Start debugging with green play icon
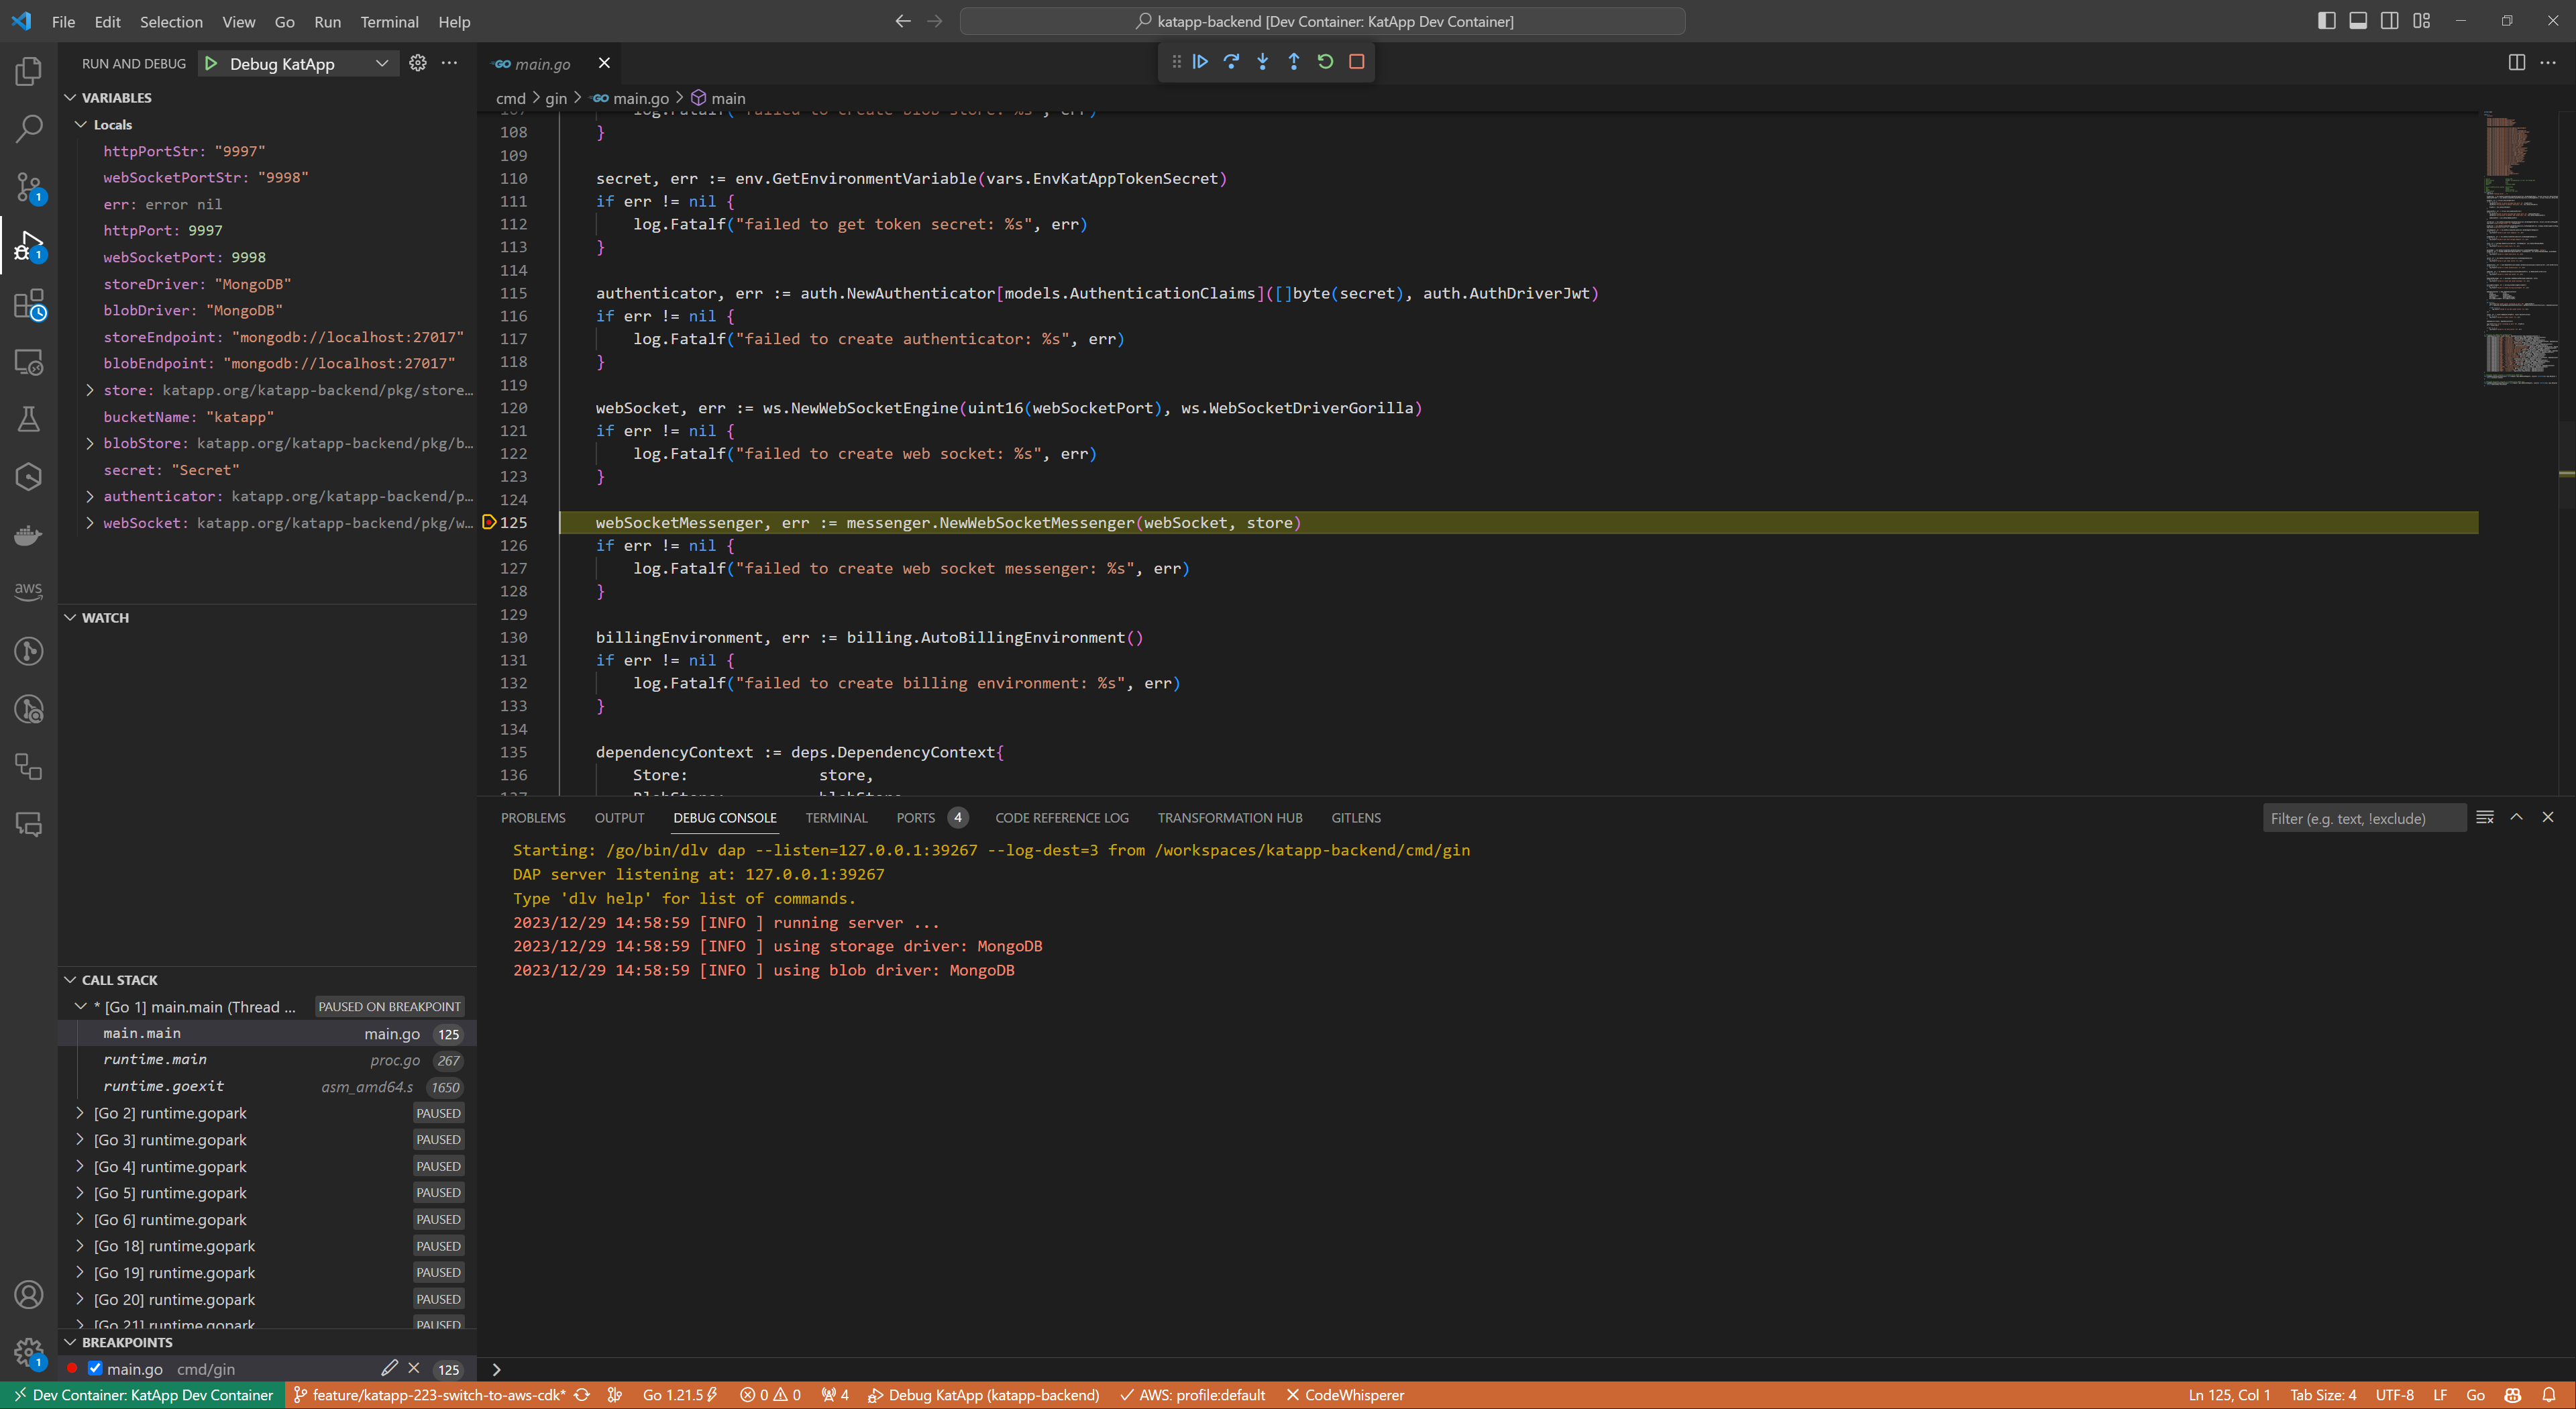Screen dimensions: 2576x1409 tap(211, 64)
